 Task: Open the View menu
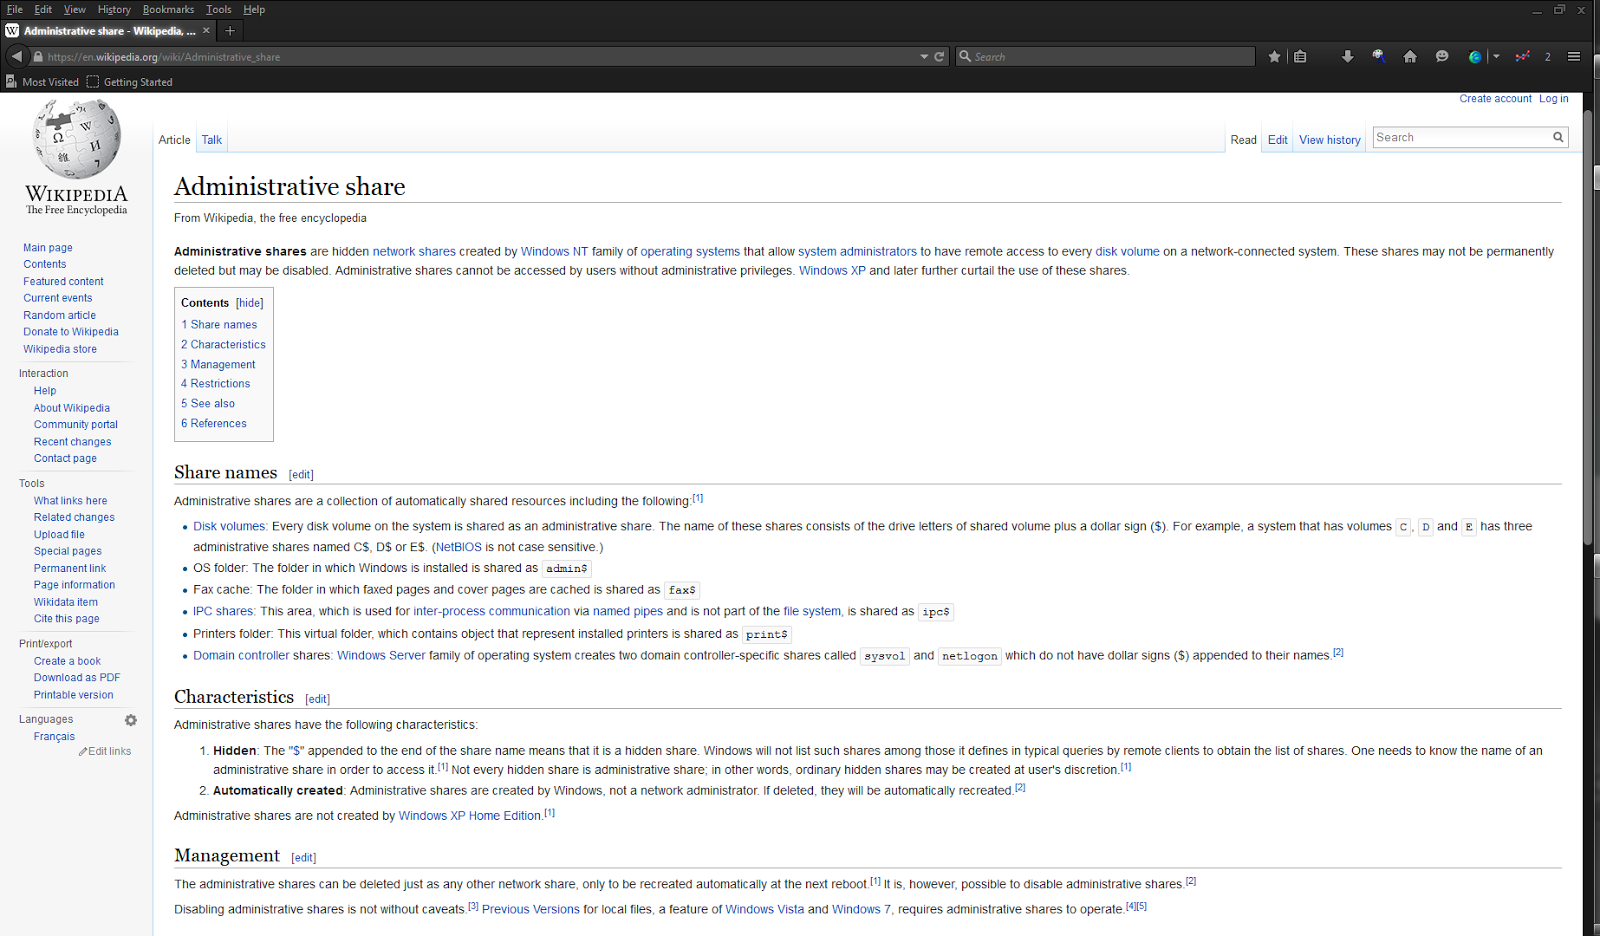pos(75,10)
